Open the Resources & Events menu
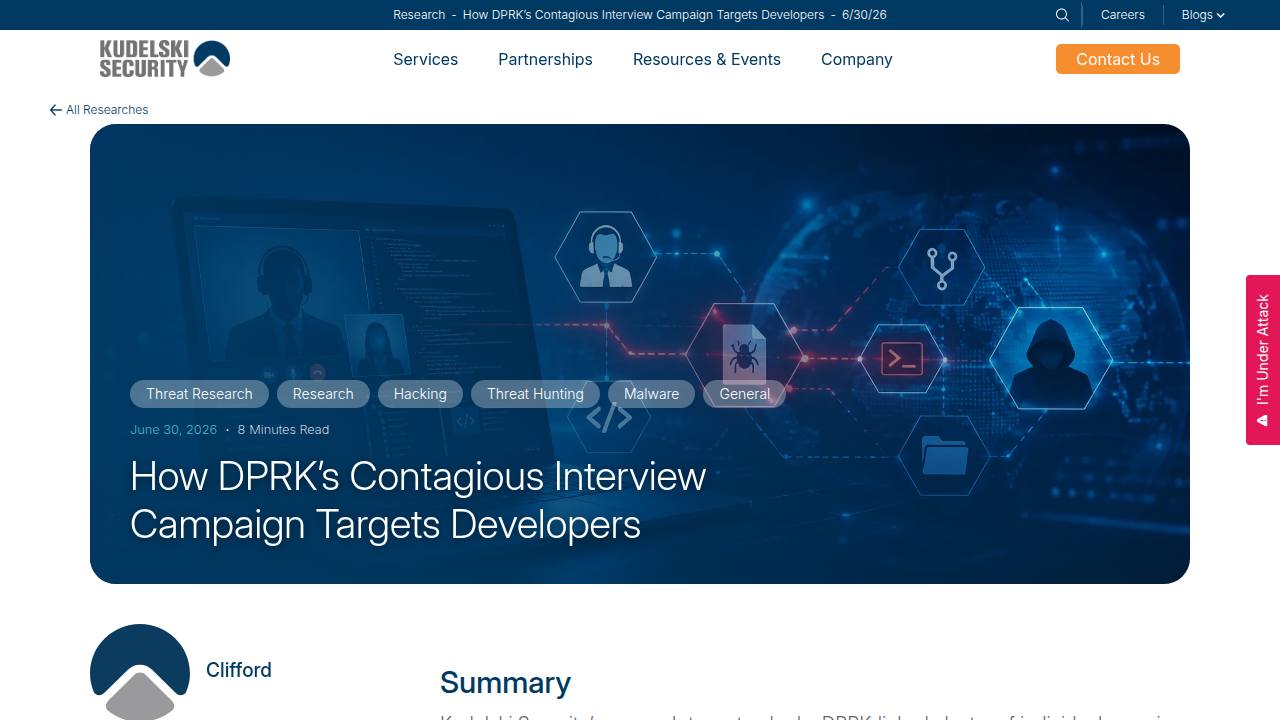This screenshot has height=720, width=1280. 707,59
